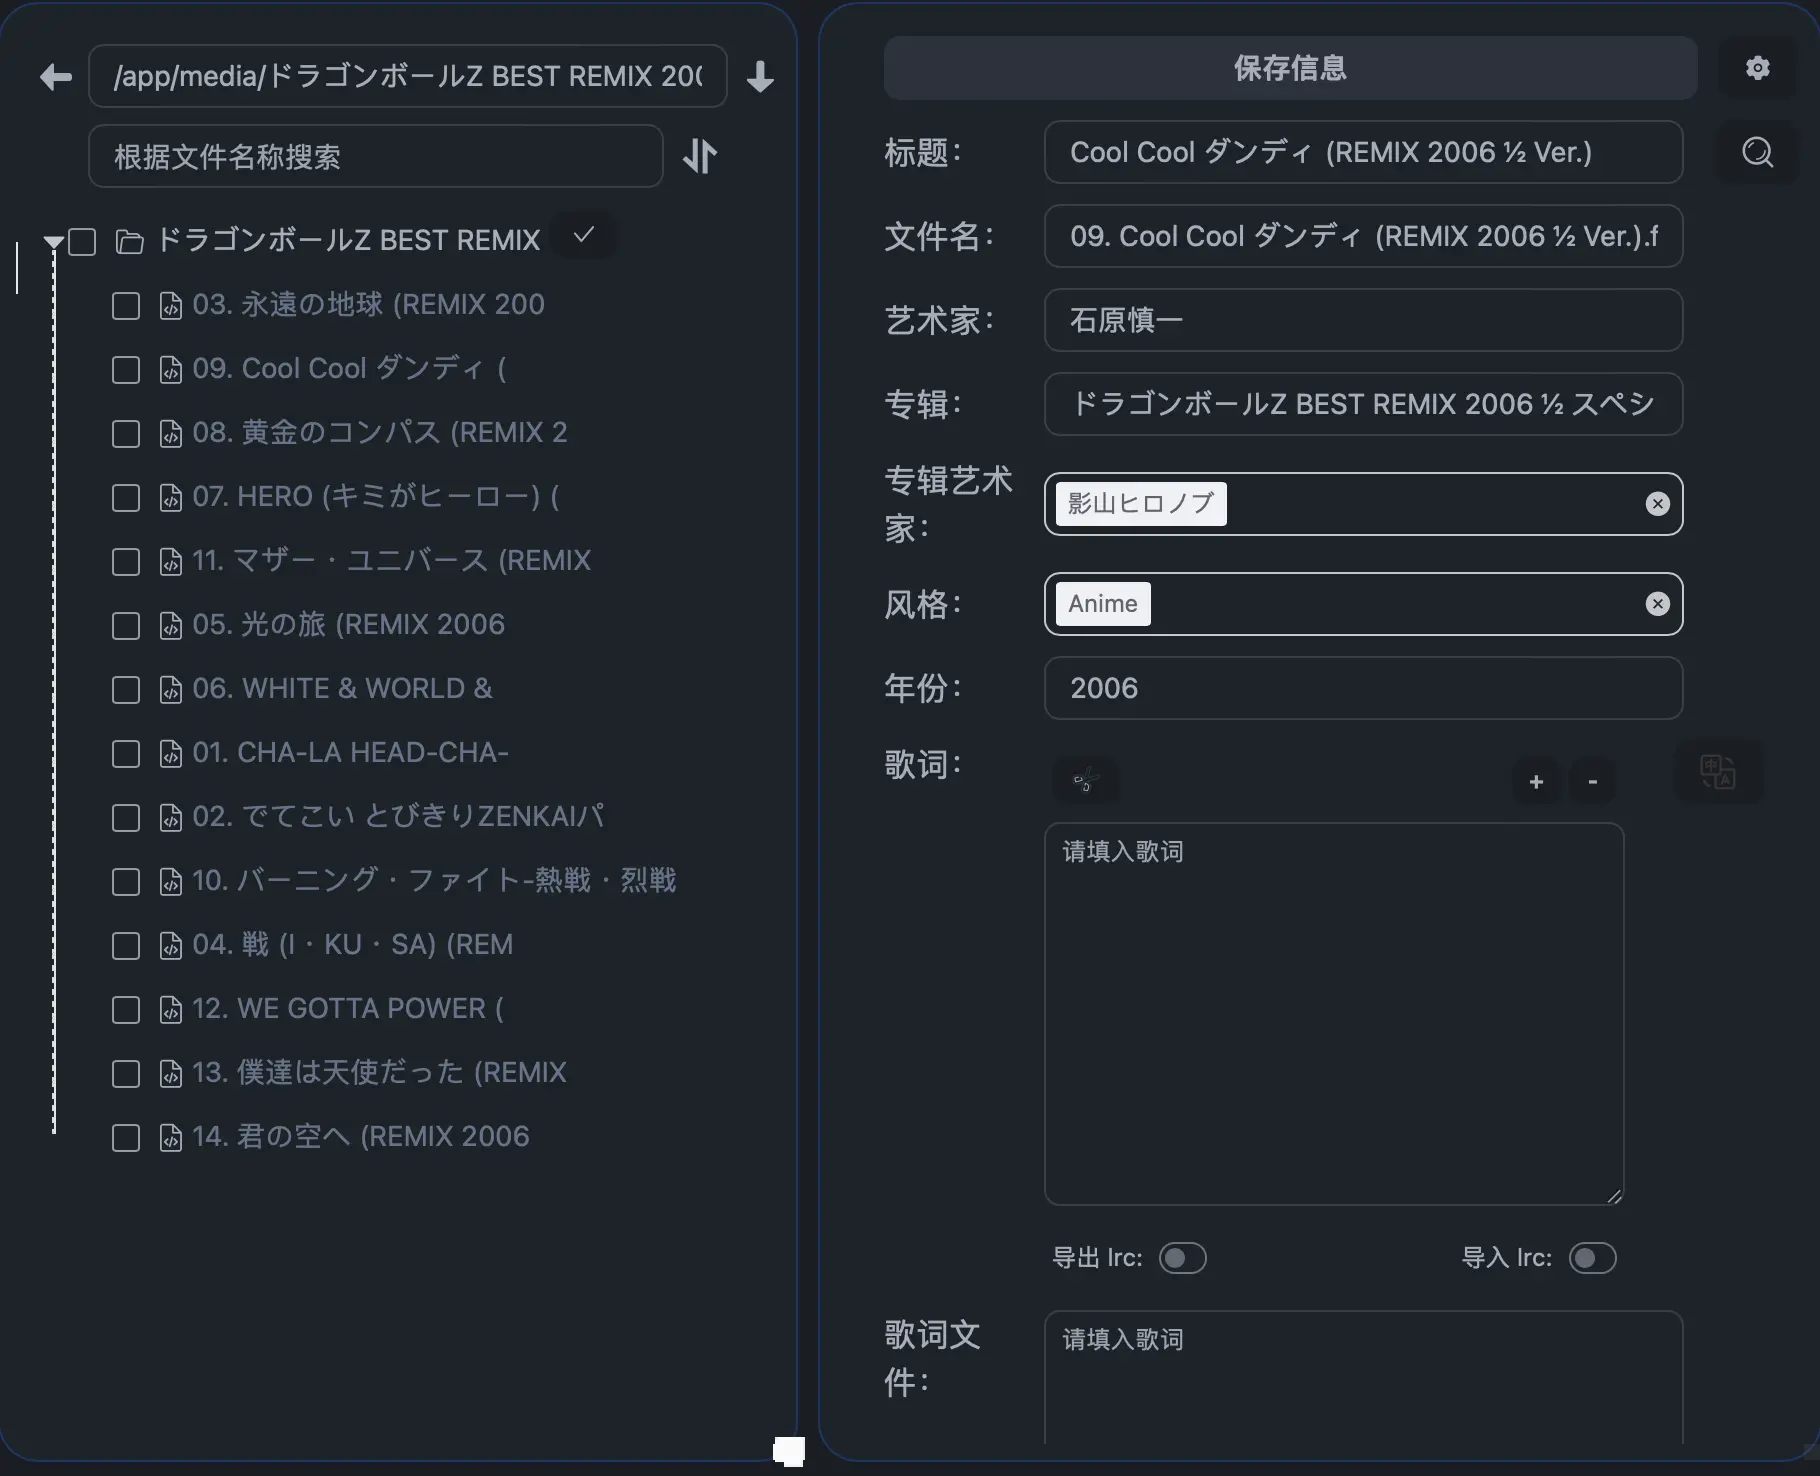The image size is (1820, 1476).
Task: Click the download icon next to the path
Action: (760, 76)
